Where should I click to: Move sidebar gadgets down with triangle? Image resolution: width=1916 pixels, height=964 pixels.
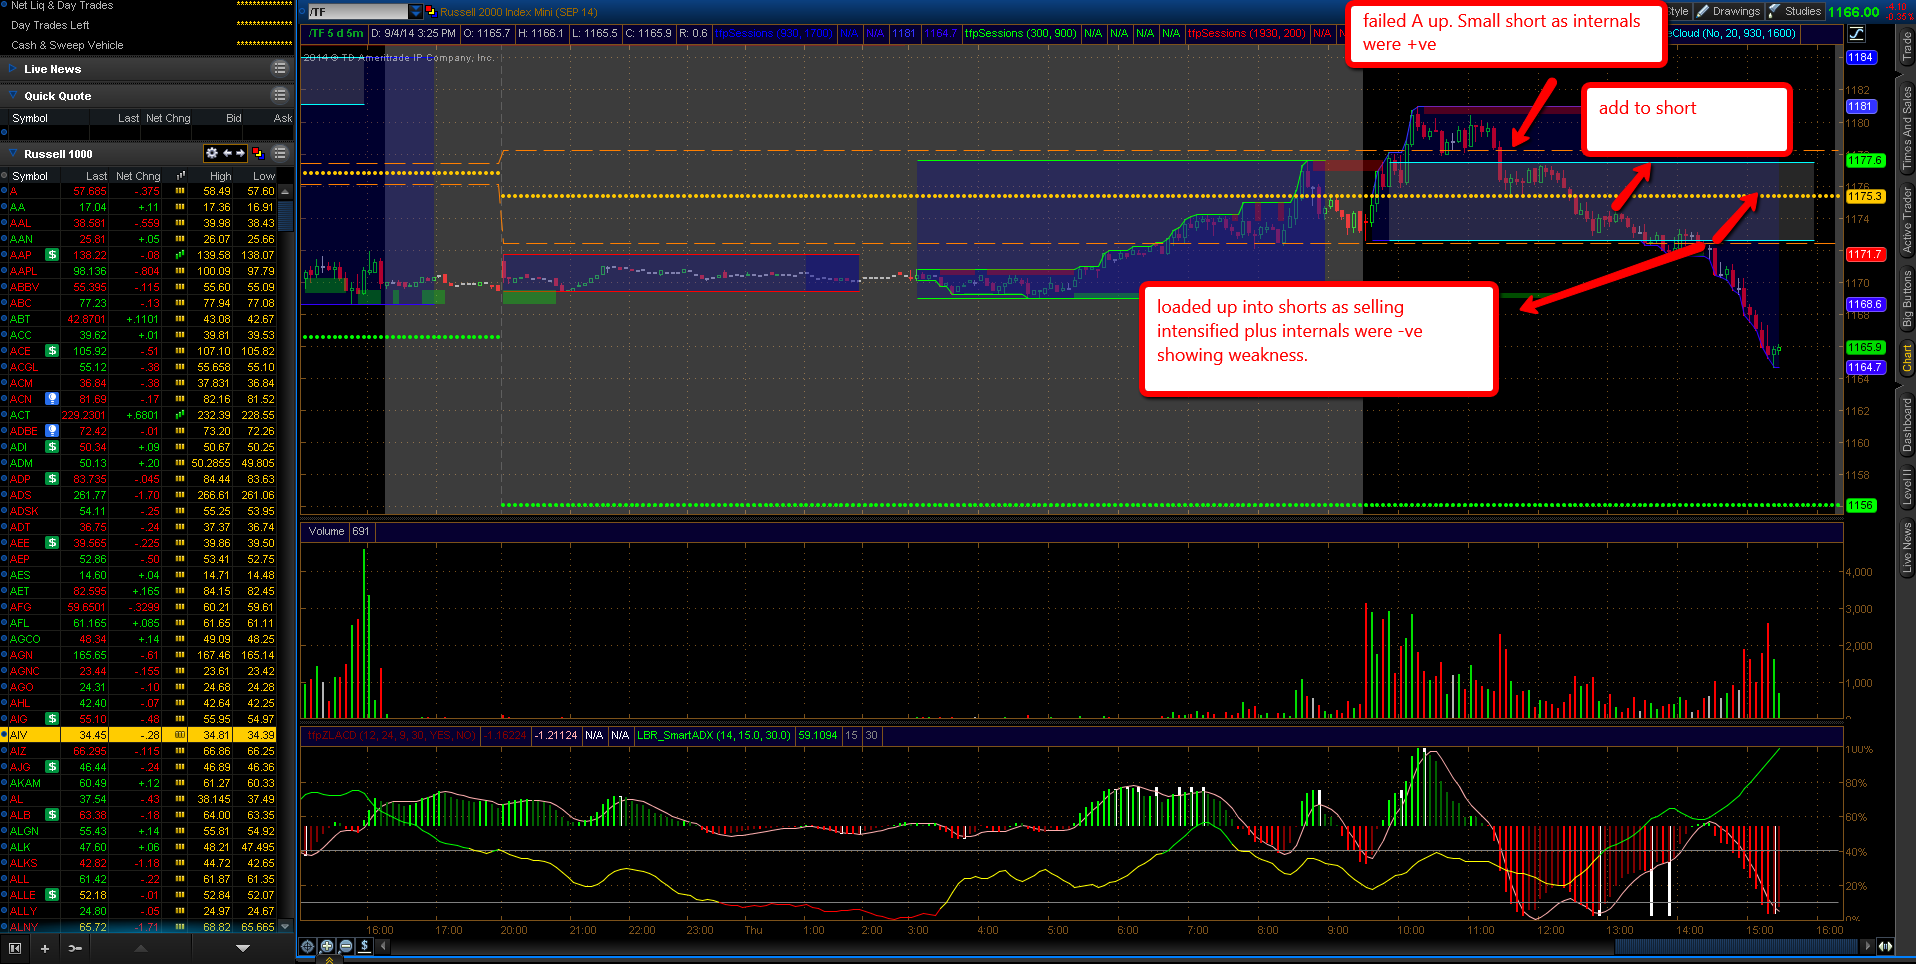tap(243, 948)
